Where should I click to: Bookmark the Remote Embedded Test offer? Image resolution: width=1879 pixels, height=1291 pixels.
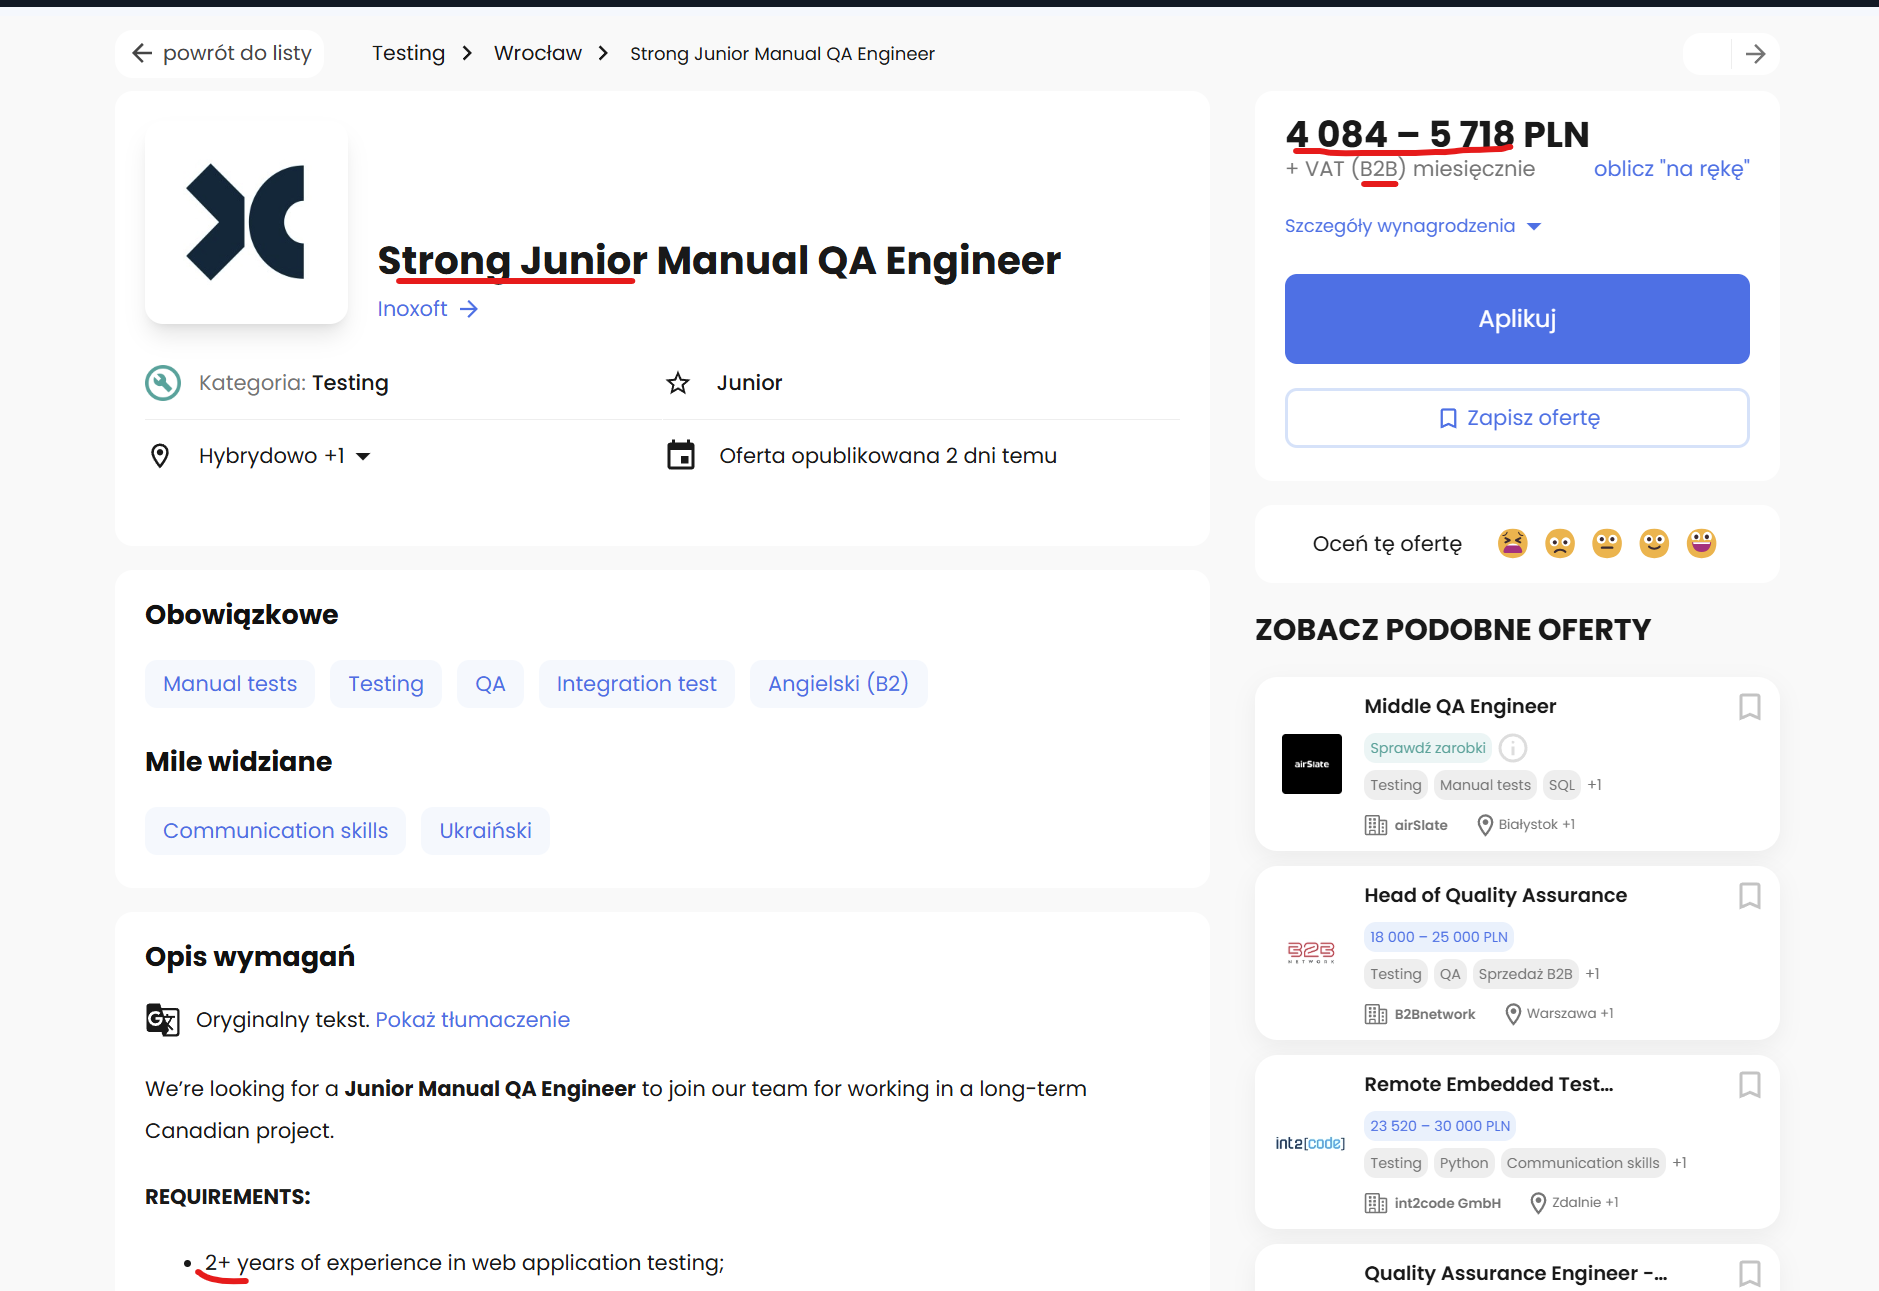pyautogui.click(x=1749, y=1085)
